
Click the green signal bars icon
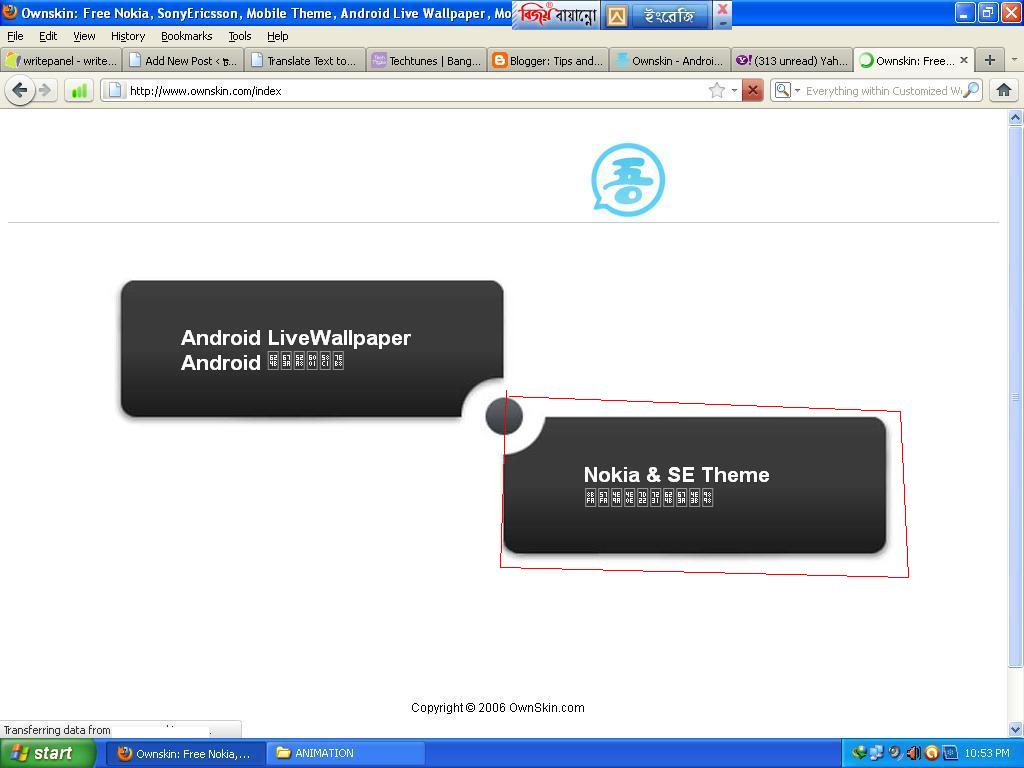[79, 91]
